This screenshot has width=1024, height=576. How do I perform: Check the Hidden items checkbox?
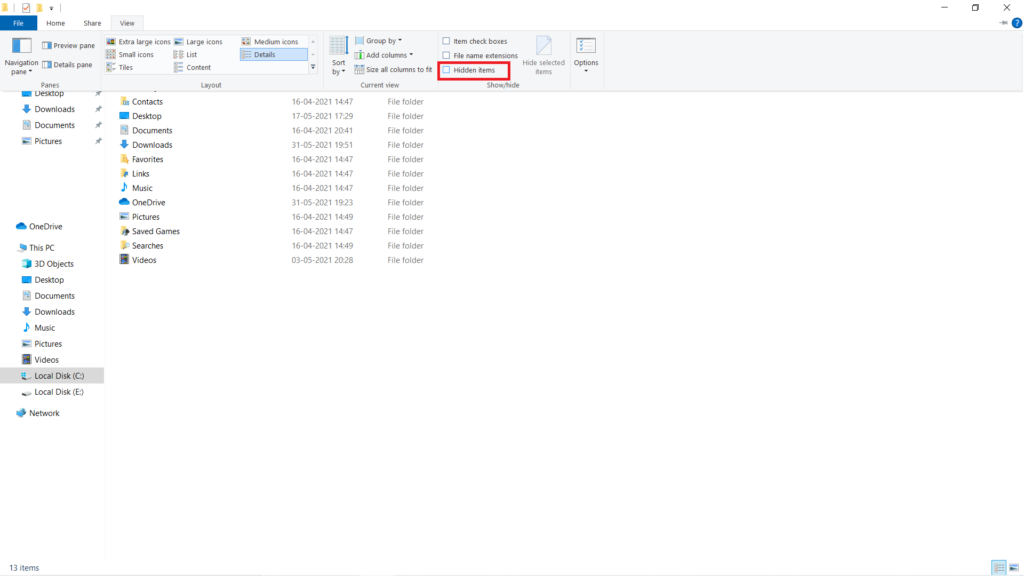[447, 70]
